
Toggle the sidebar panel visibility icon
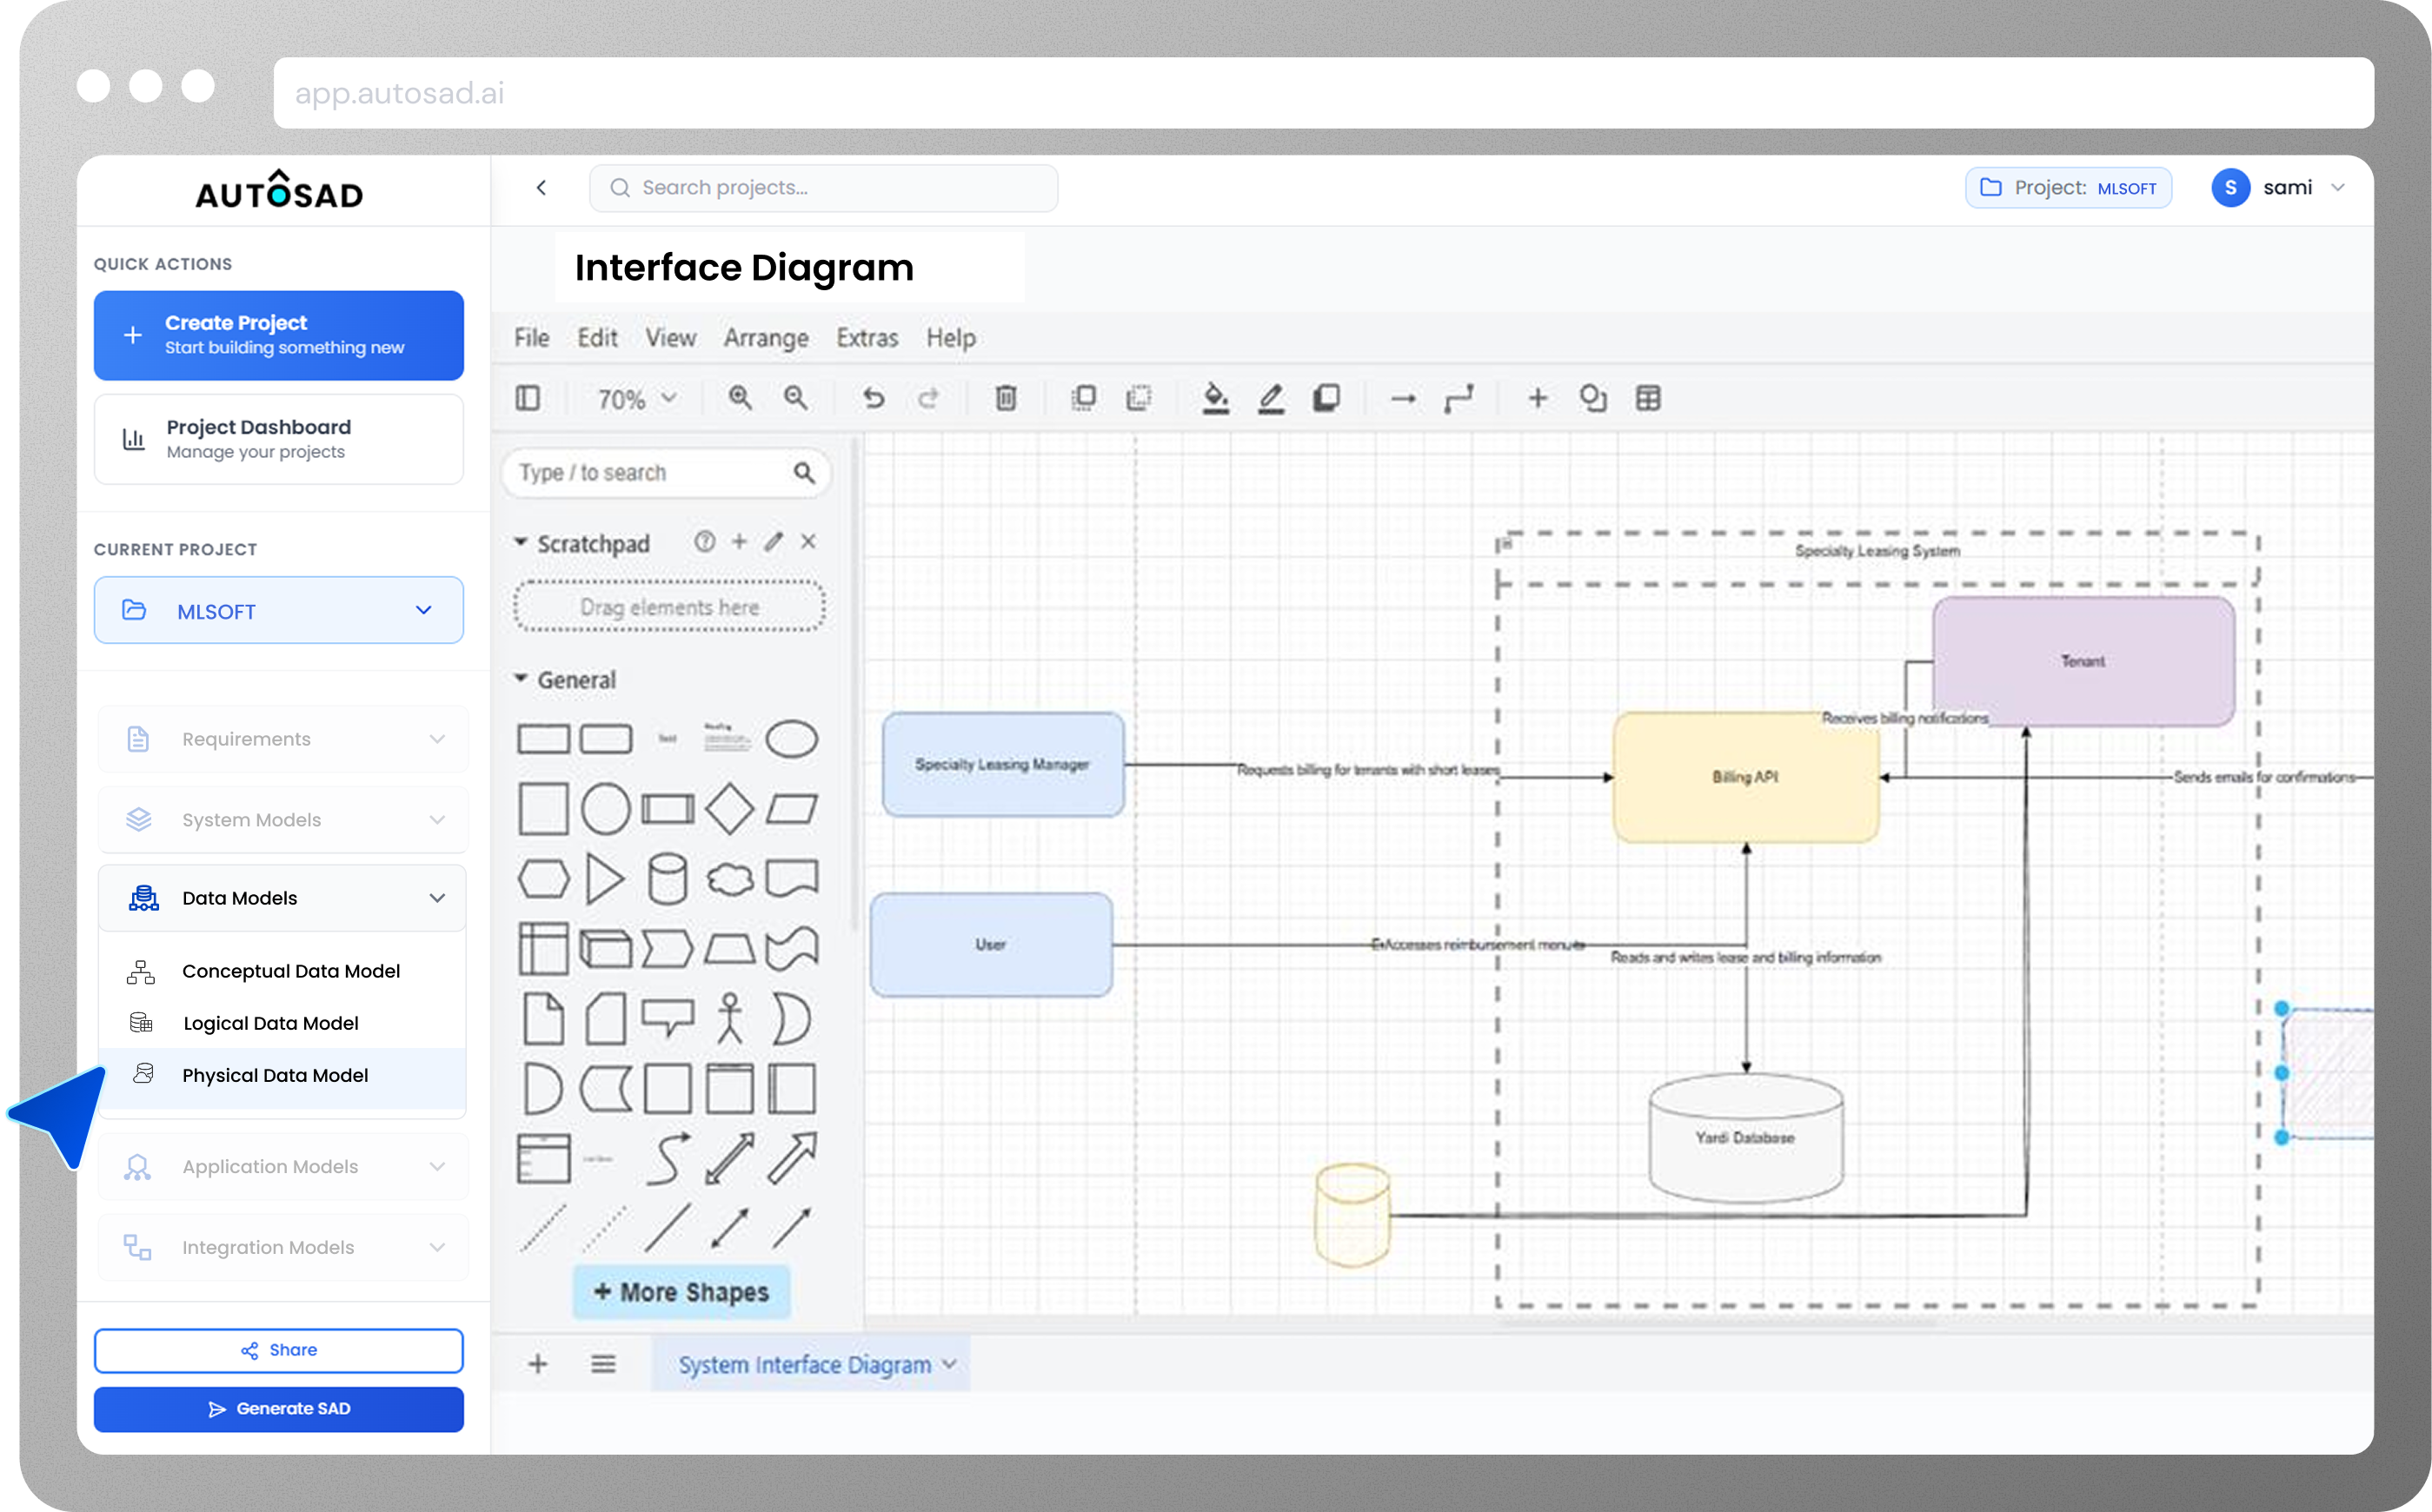tap(528, 399)
